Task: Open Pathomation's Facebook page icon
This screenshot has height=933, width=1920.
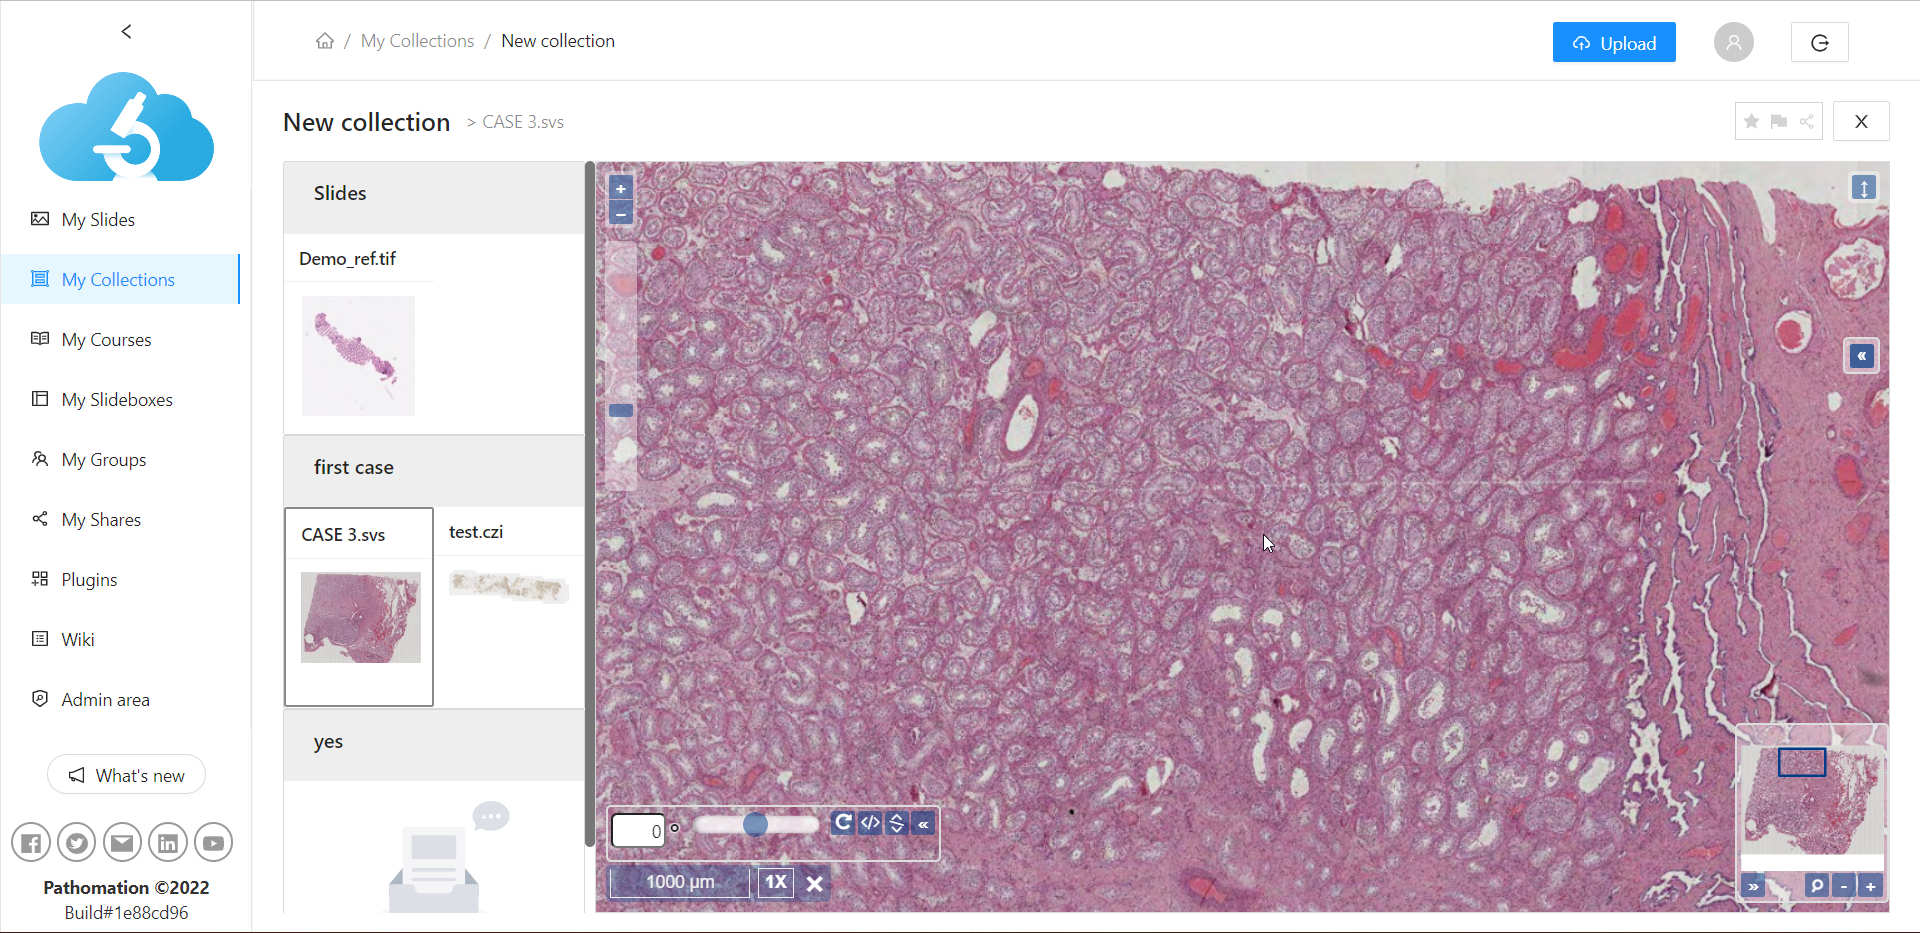Action: pos(31,843)
